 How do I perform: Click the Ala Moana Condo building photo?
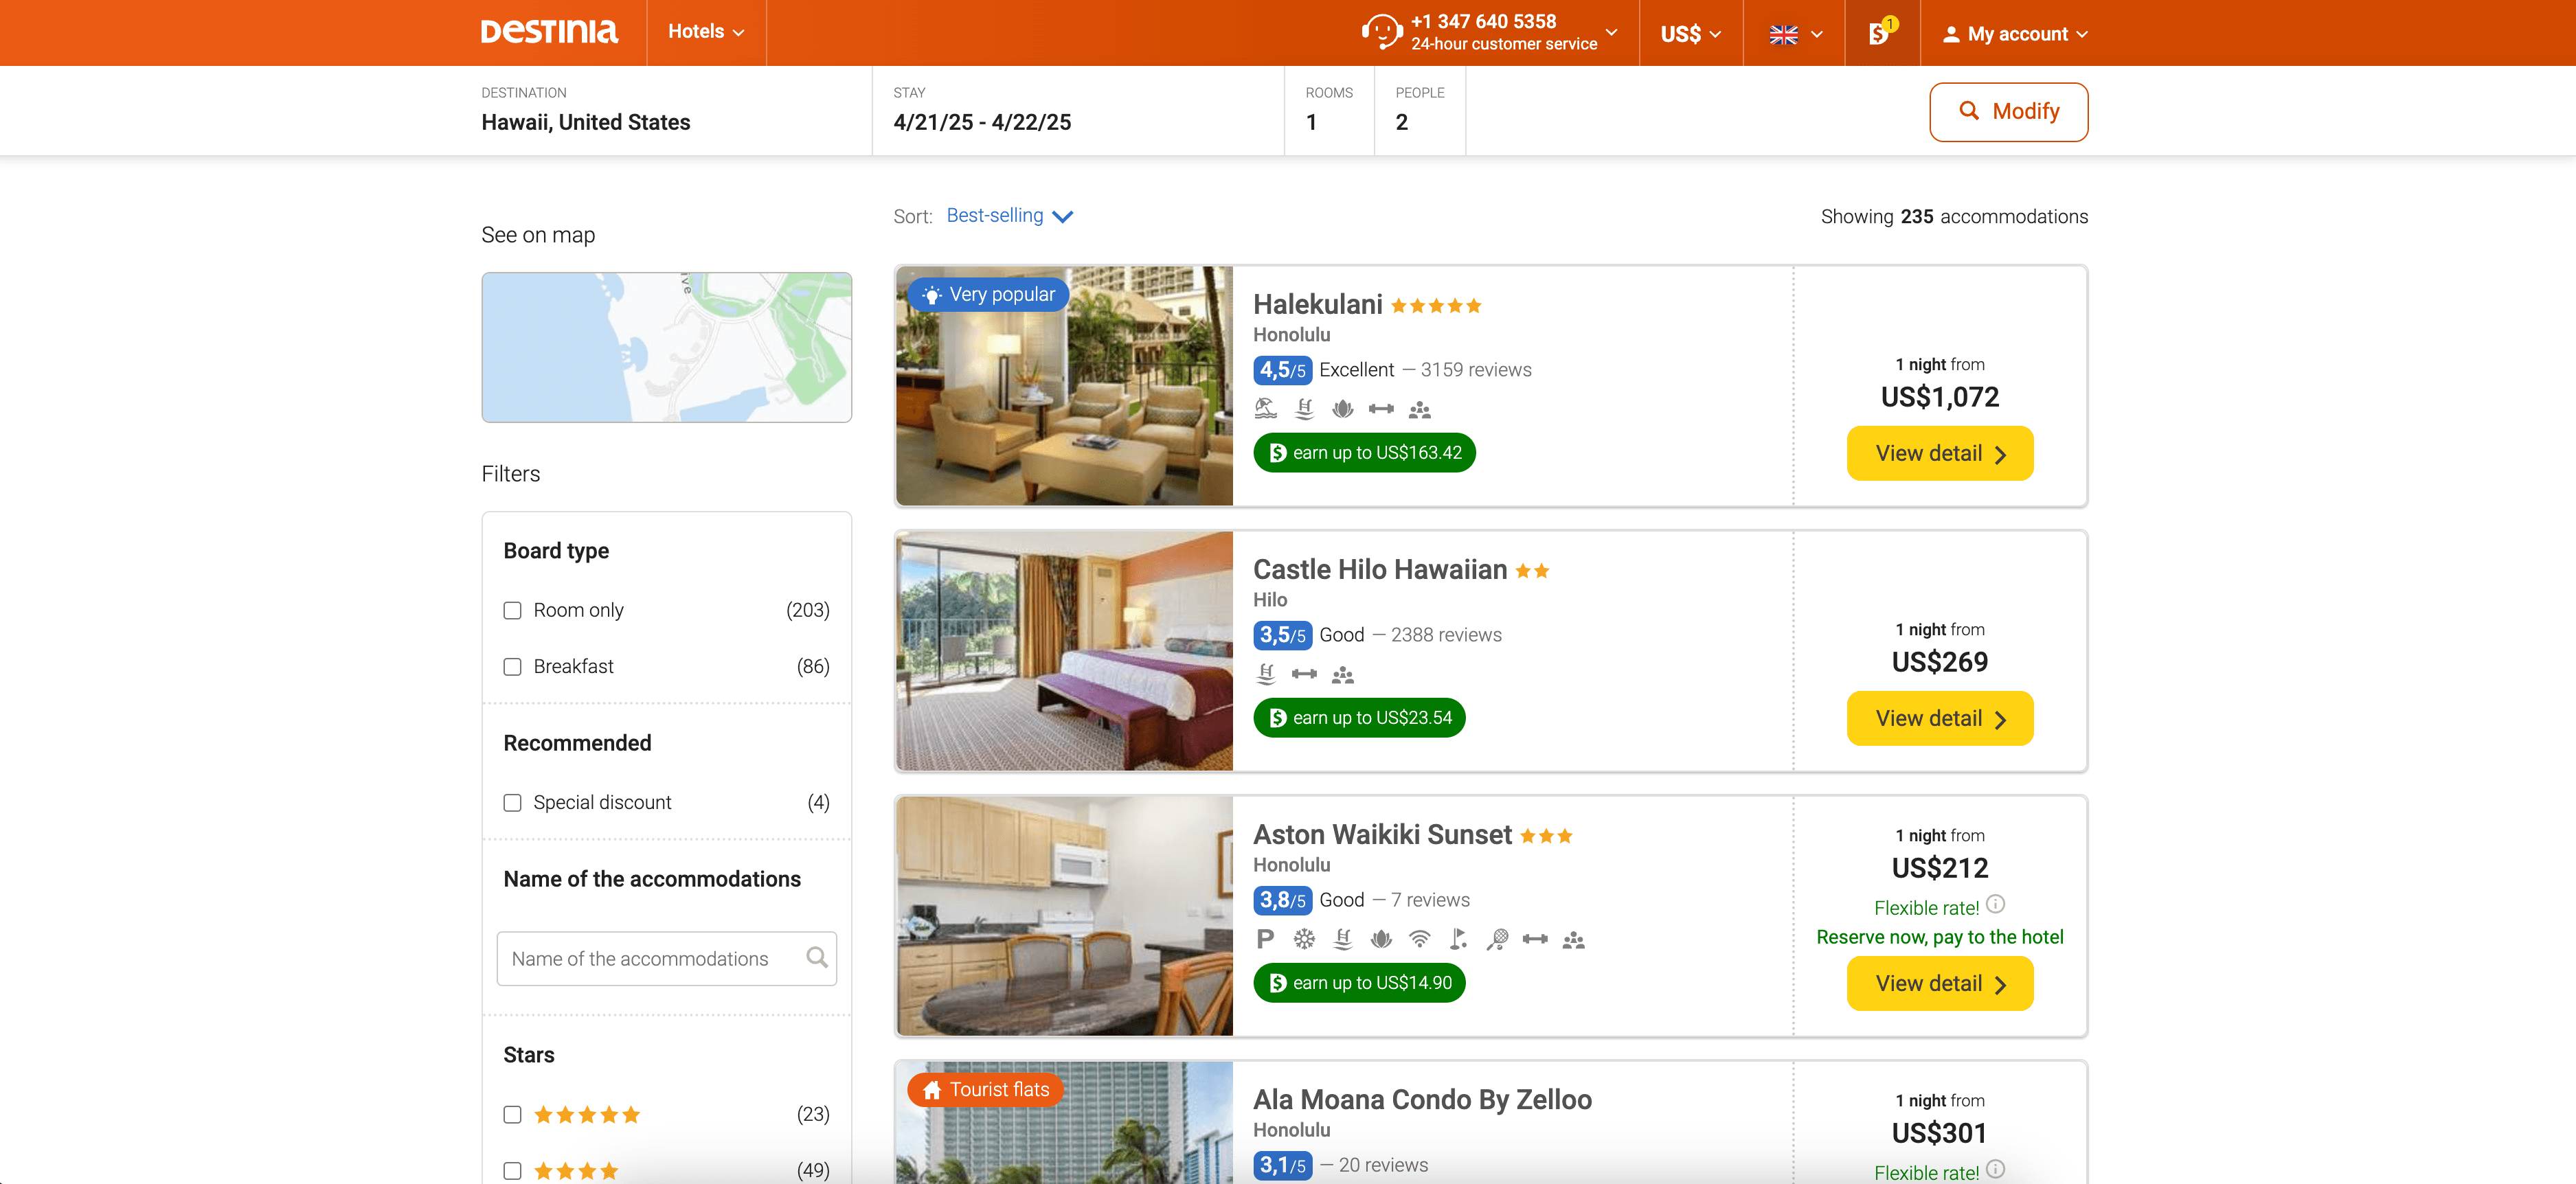pyautogui.click(x=1064, y=1123)
